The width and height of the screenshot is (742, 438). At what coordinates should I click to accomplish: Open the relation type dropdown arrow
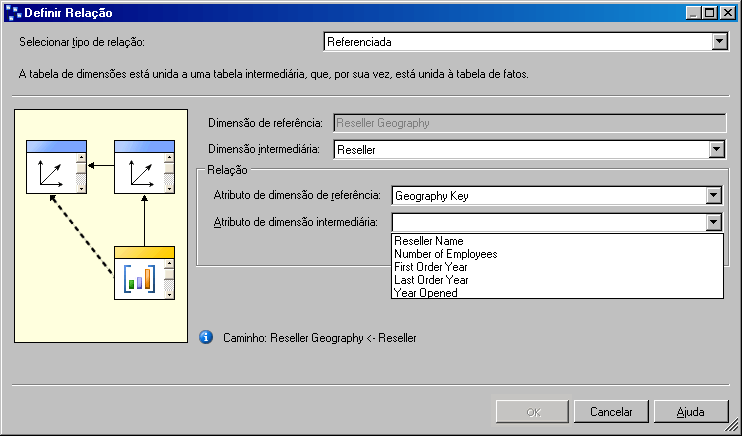[718, 42]
